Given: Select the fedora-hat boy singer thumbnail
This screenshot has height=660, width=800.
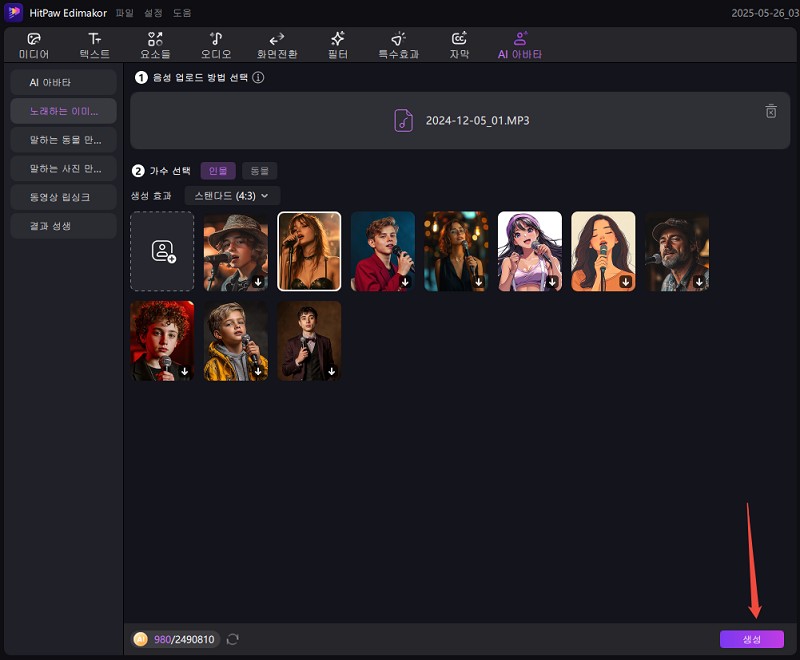Looking at the screenshot, I should click(236, 251).
